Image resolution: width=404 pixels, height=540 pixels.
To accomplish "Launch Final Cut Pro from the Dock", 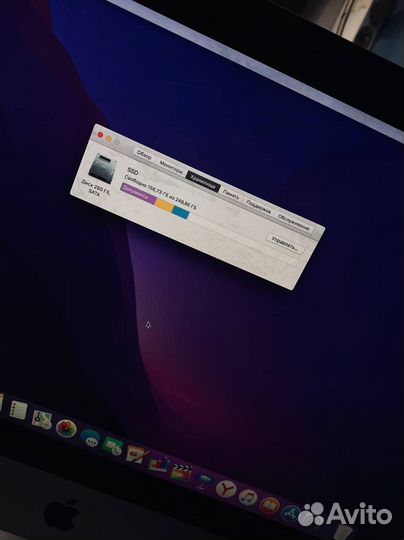I will click(x=182, y=471).
